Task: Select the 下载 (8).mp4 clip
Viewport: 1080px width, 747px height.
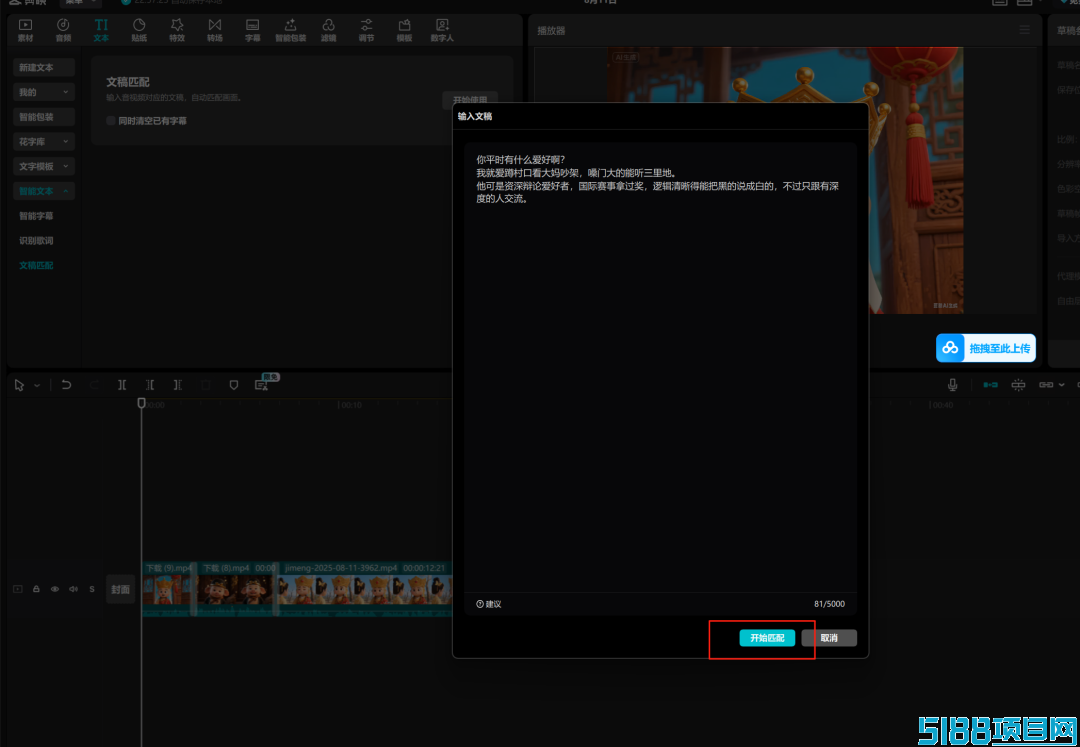Action: click(237, 589)
